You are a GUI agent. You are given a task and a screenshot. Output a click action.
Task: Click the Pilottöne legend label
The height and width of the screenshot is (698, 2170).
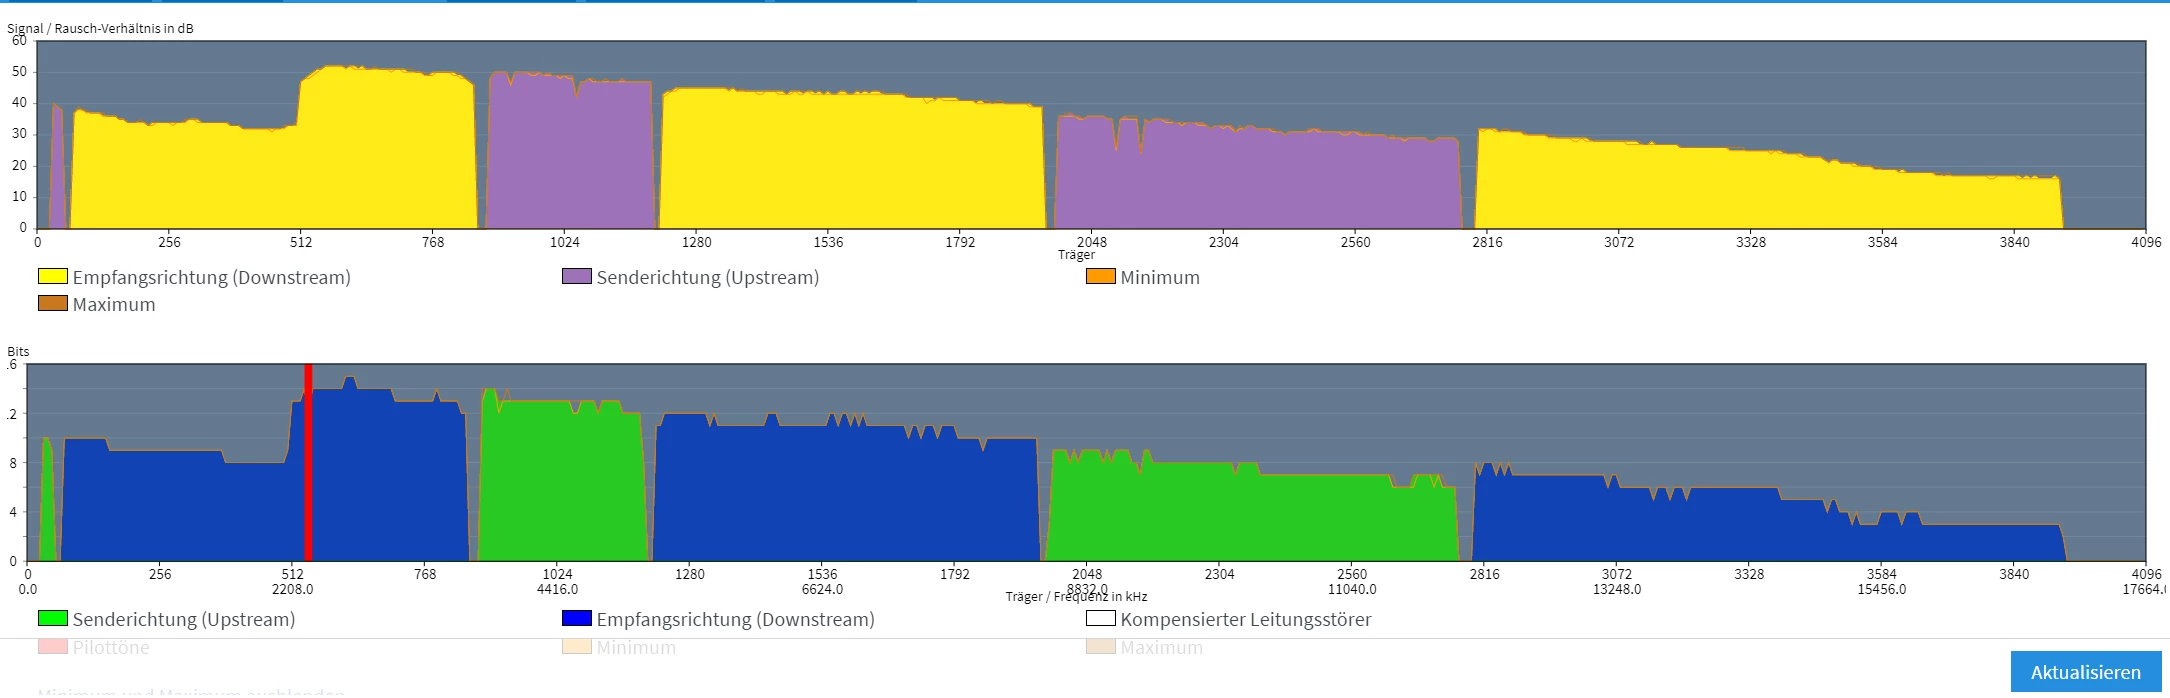click(x=111, y=647)
